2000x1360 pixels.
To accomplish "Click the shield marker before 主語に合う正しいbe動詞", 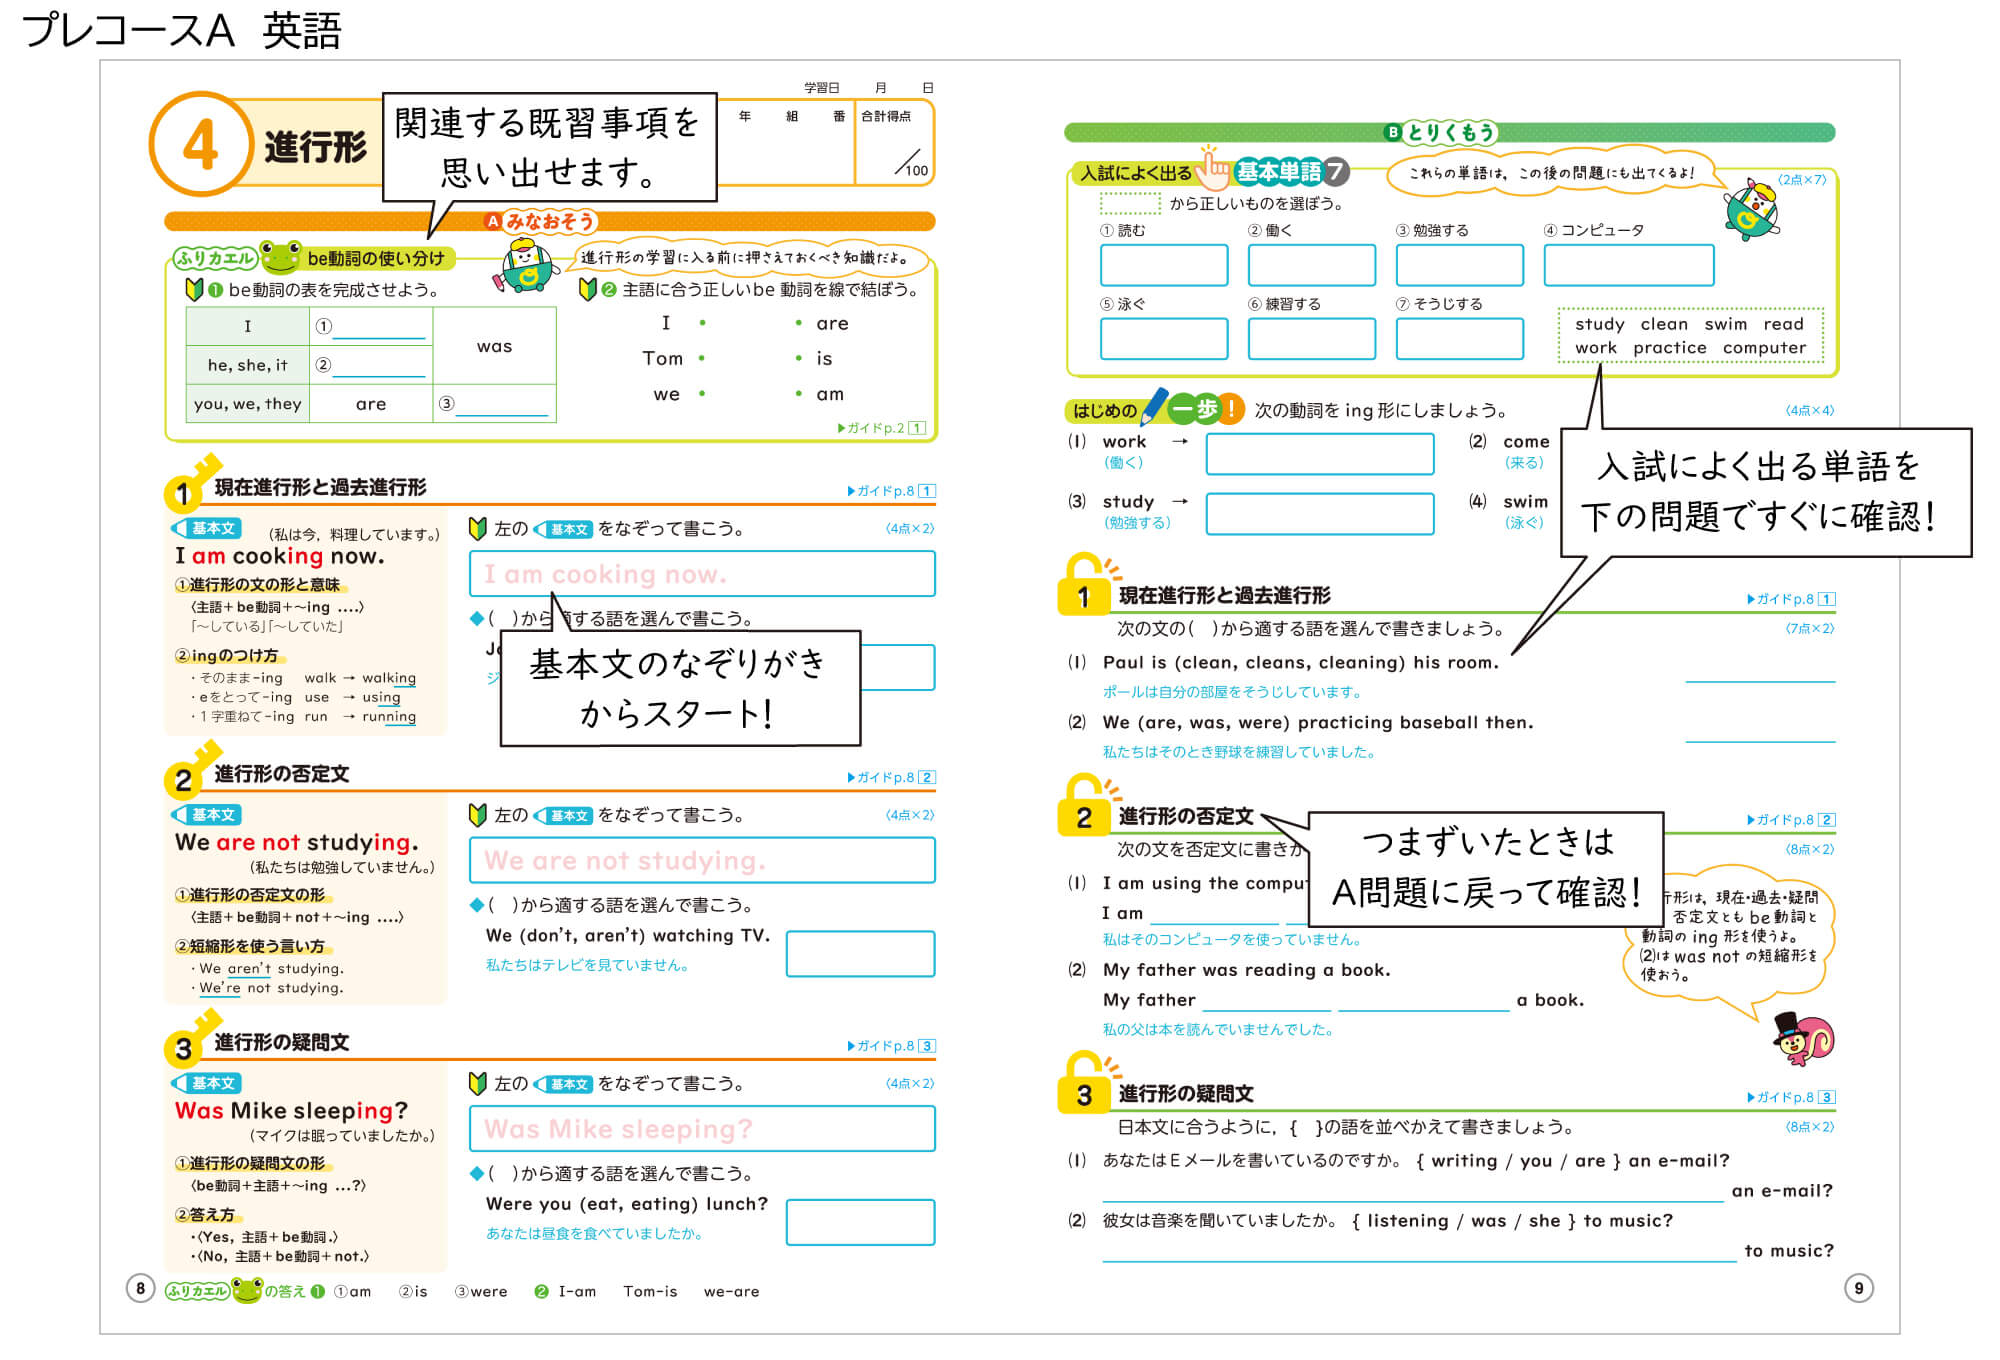I will [588, 290].
